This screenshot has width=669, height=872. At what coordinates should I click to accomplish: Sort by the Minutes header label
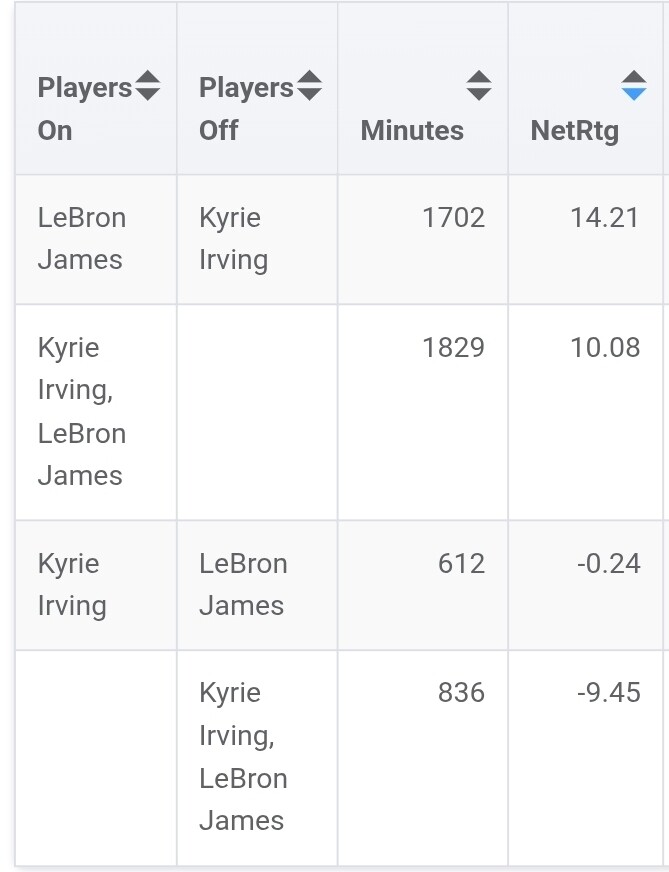(412, 130)
